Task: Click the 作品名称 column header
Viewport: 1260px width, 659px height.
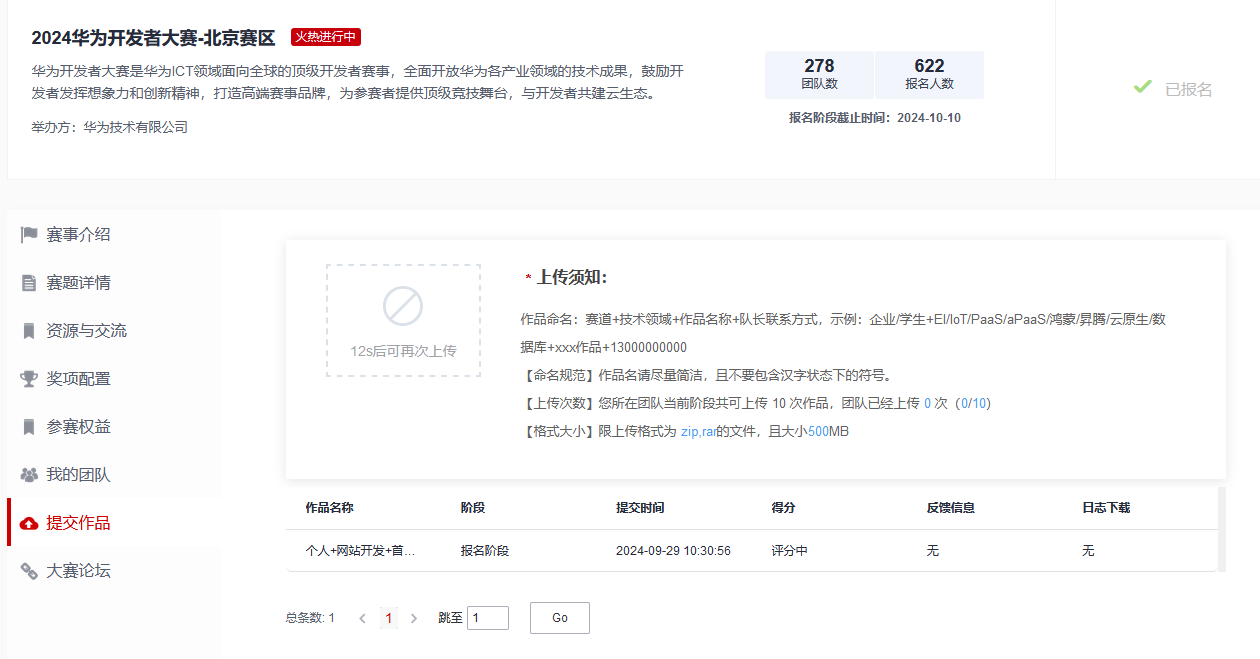Action: pyautogui.click(x=329, y=508)
